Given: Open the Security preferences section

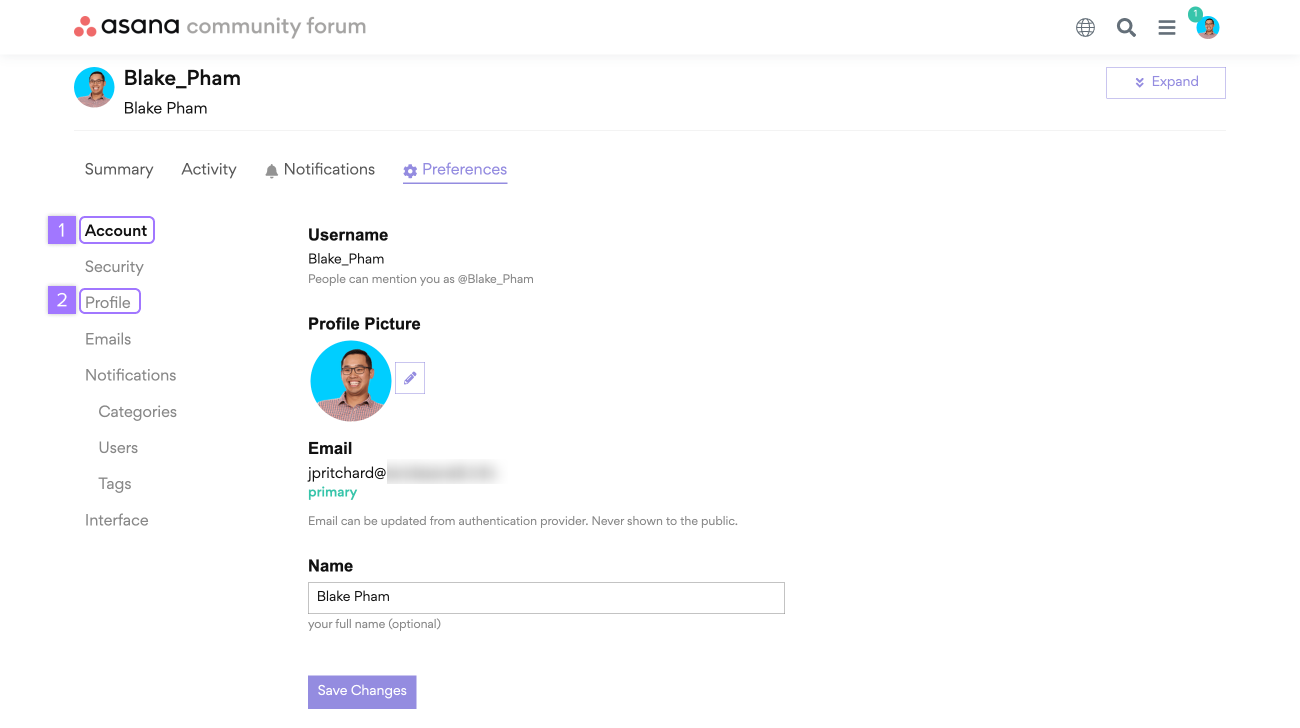Looking at the screenshot, I should (x=114, y=266).
